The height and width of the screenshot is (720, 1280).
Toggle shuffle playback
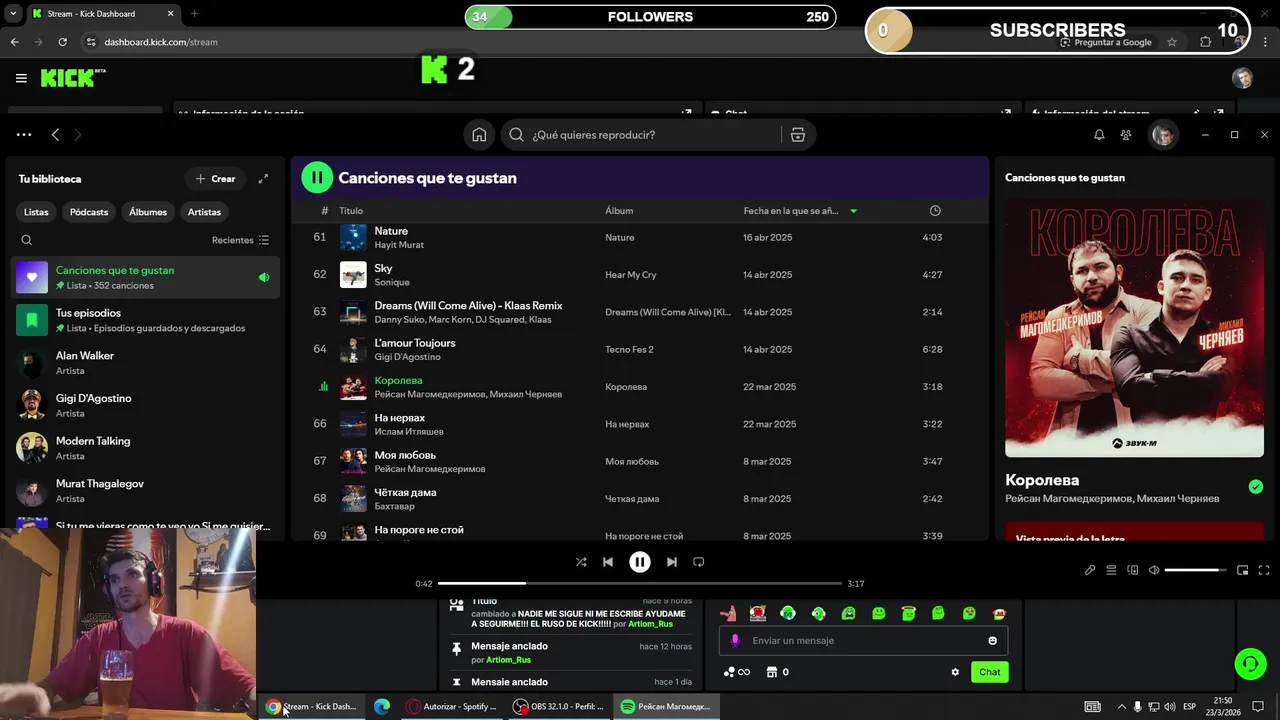click(581, 562)
